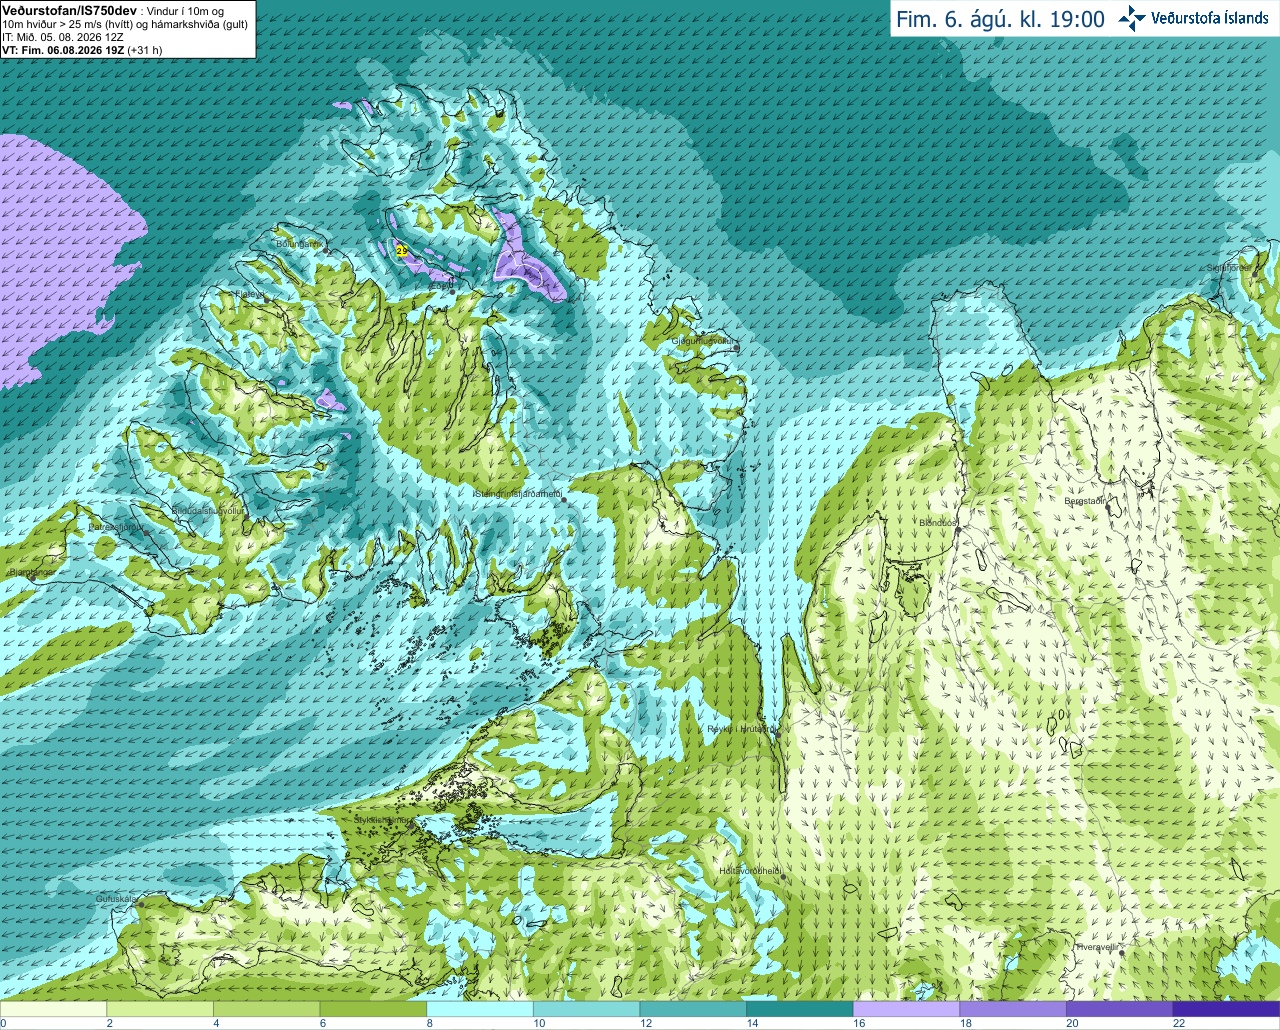Select the yellow 29 gust marker
1280x1030 pixels.
(401, 250)
